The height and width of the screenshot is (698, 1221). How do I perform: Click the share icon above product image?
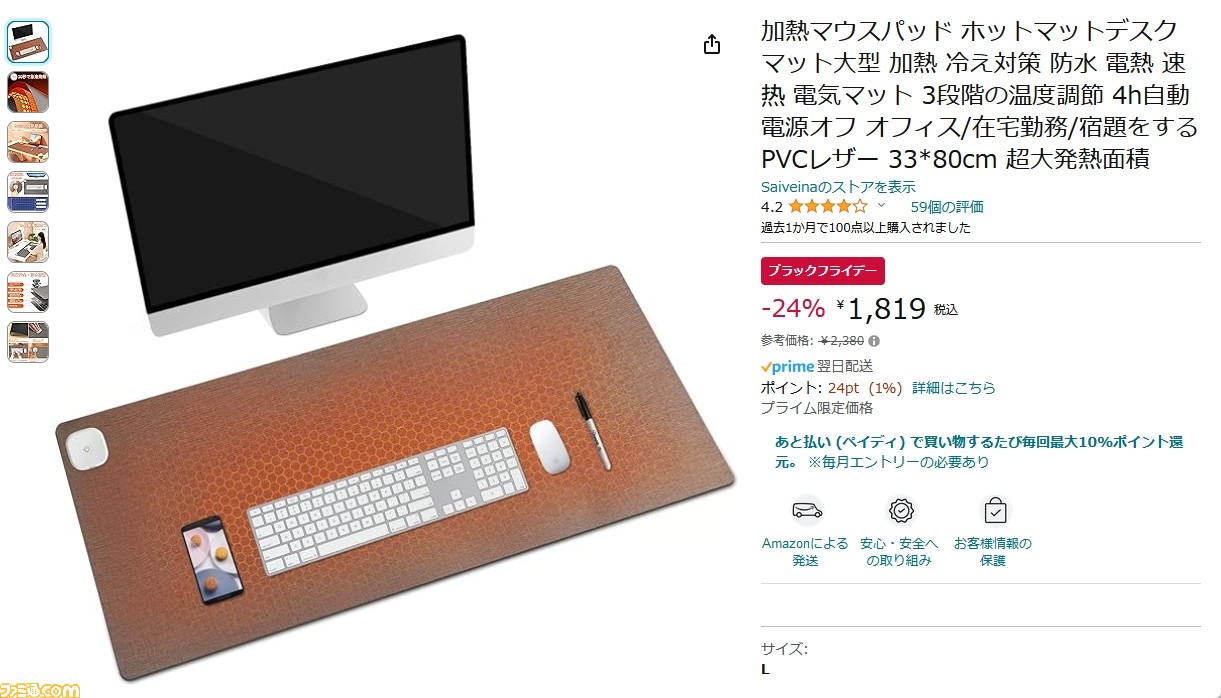point(712,44)
